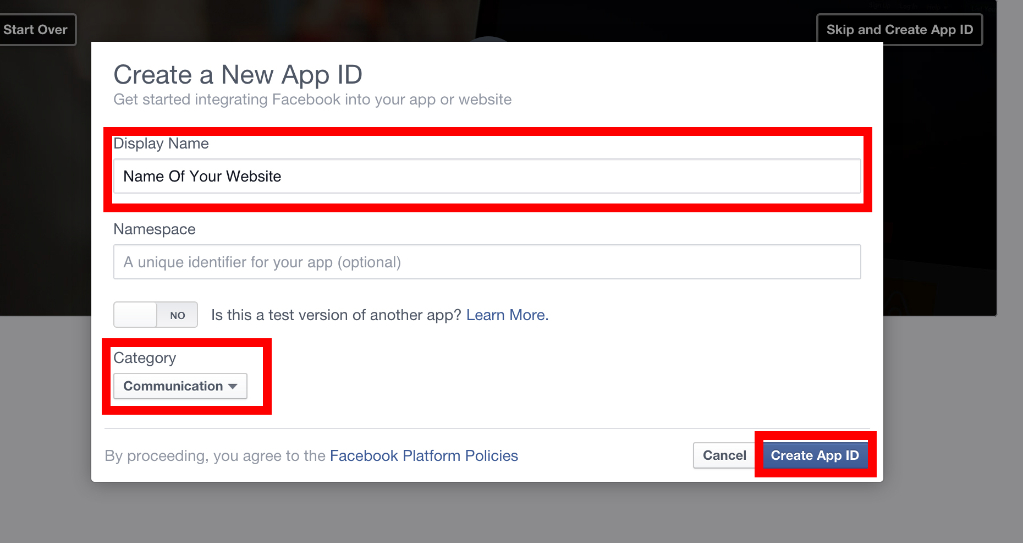Click the 'Create a New App ID' heading
This screenshot has width=1023, height=543.
pyautogui.click(x=237, y=74)
